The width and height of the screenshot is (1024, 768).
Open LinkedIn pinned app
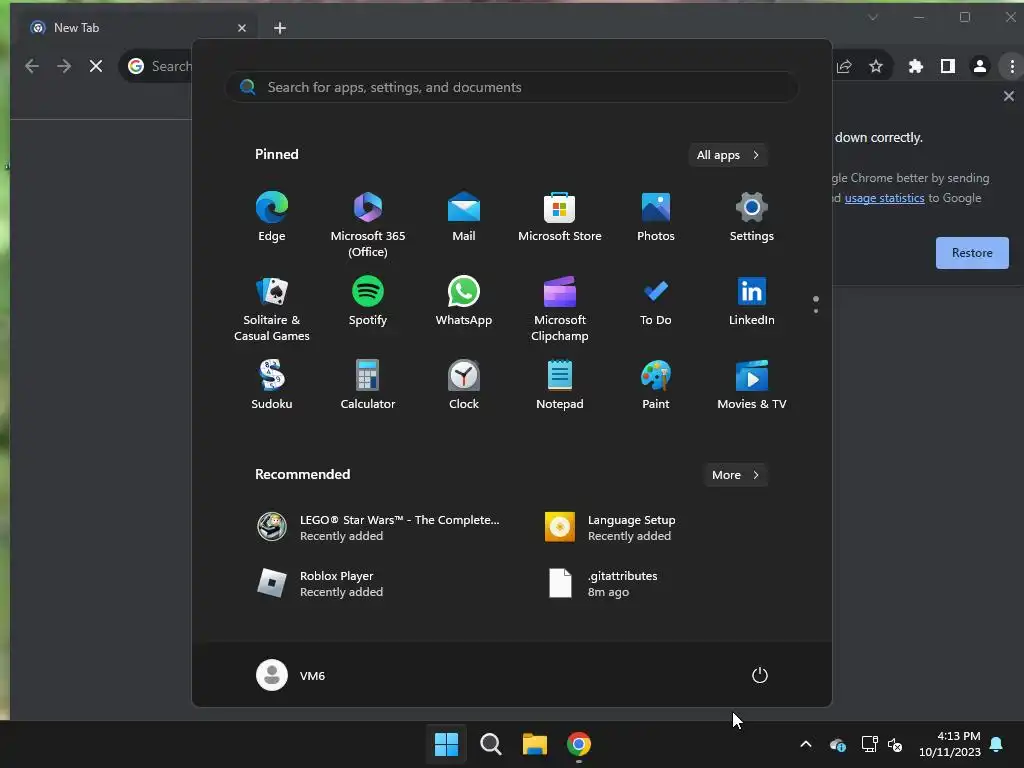coord(752,301)
